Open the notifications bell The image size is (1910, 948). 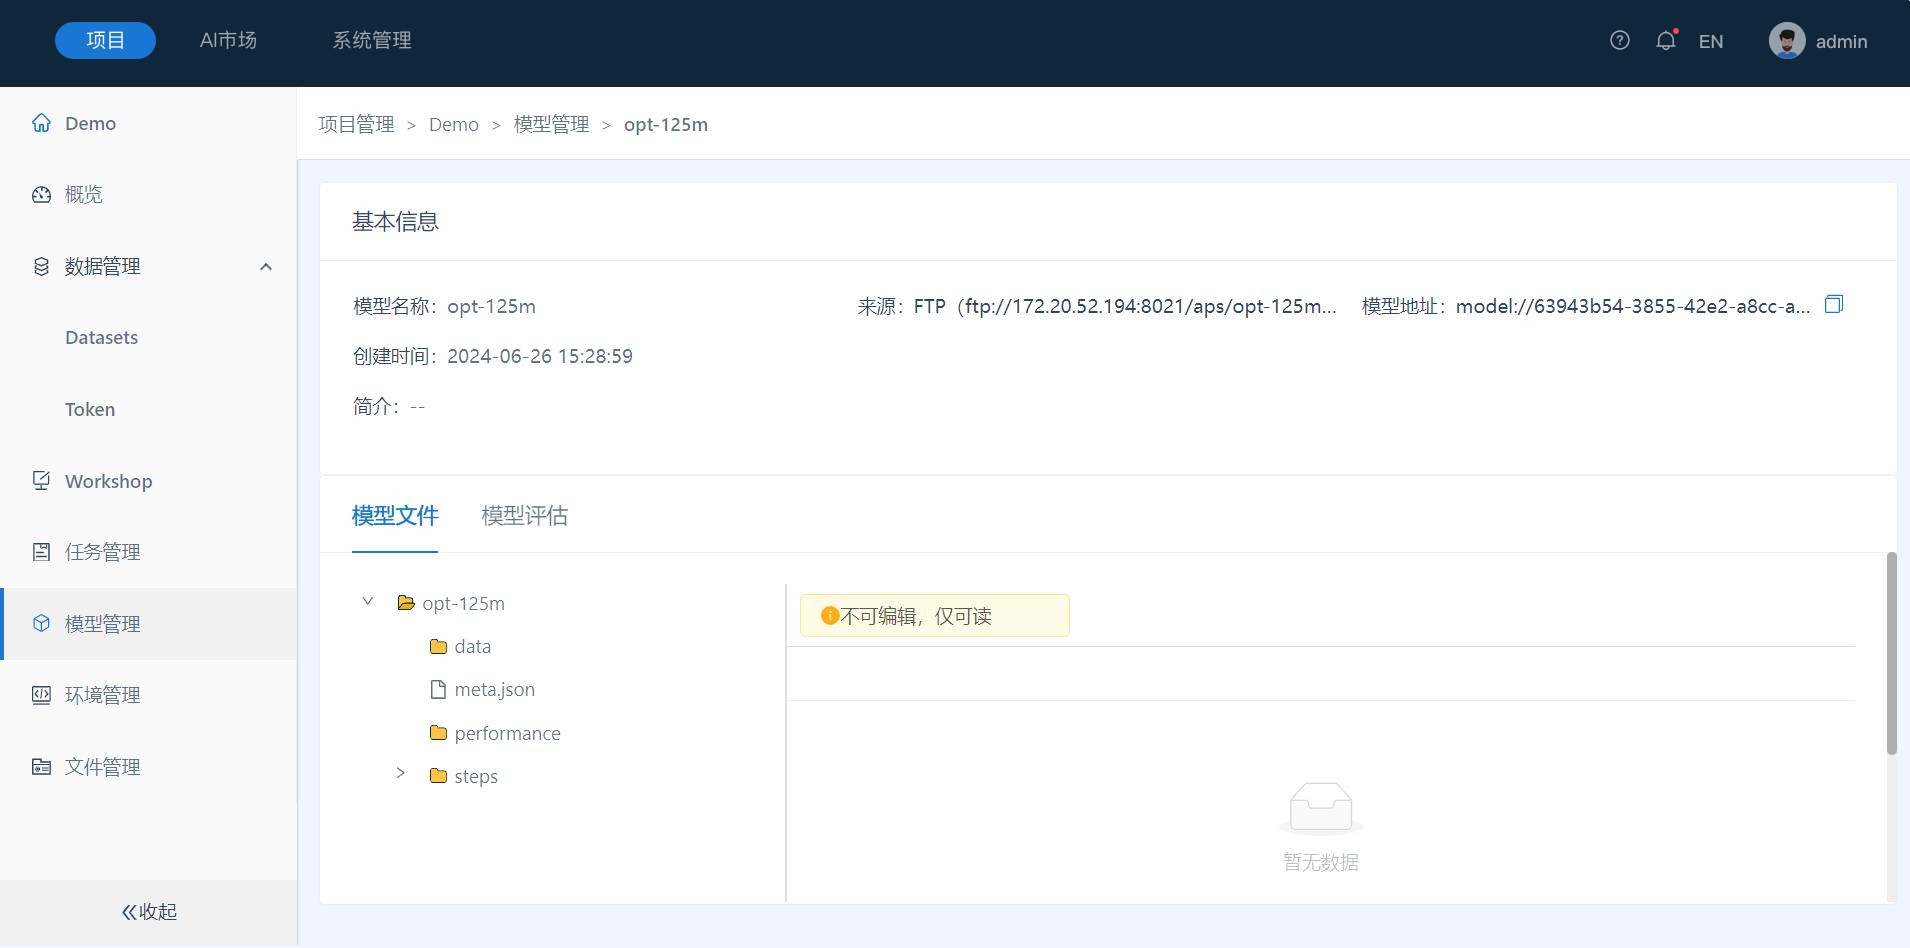click(x=1665, y=40)
